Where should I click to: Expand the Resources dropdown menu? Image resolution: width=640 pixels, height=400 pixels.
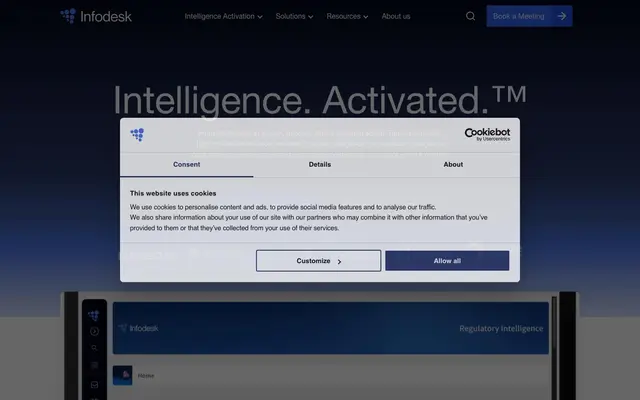[347, 16]
